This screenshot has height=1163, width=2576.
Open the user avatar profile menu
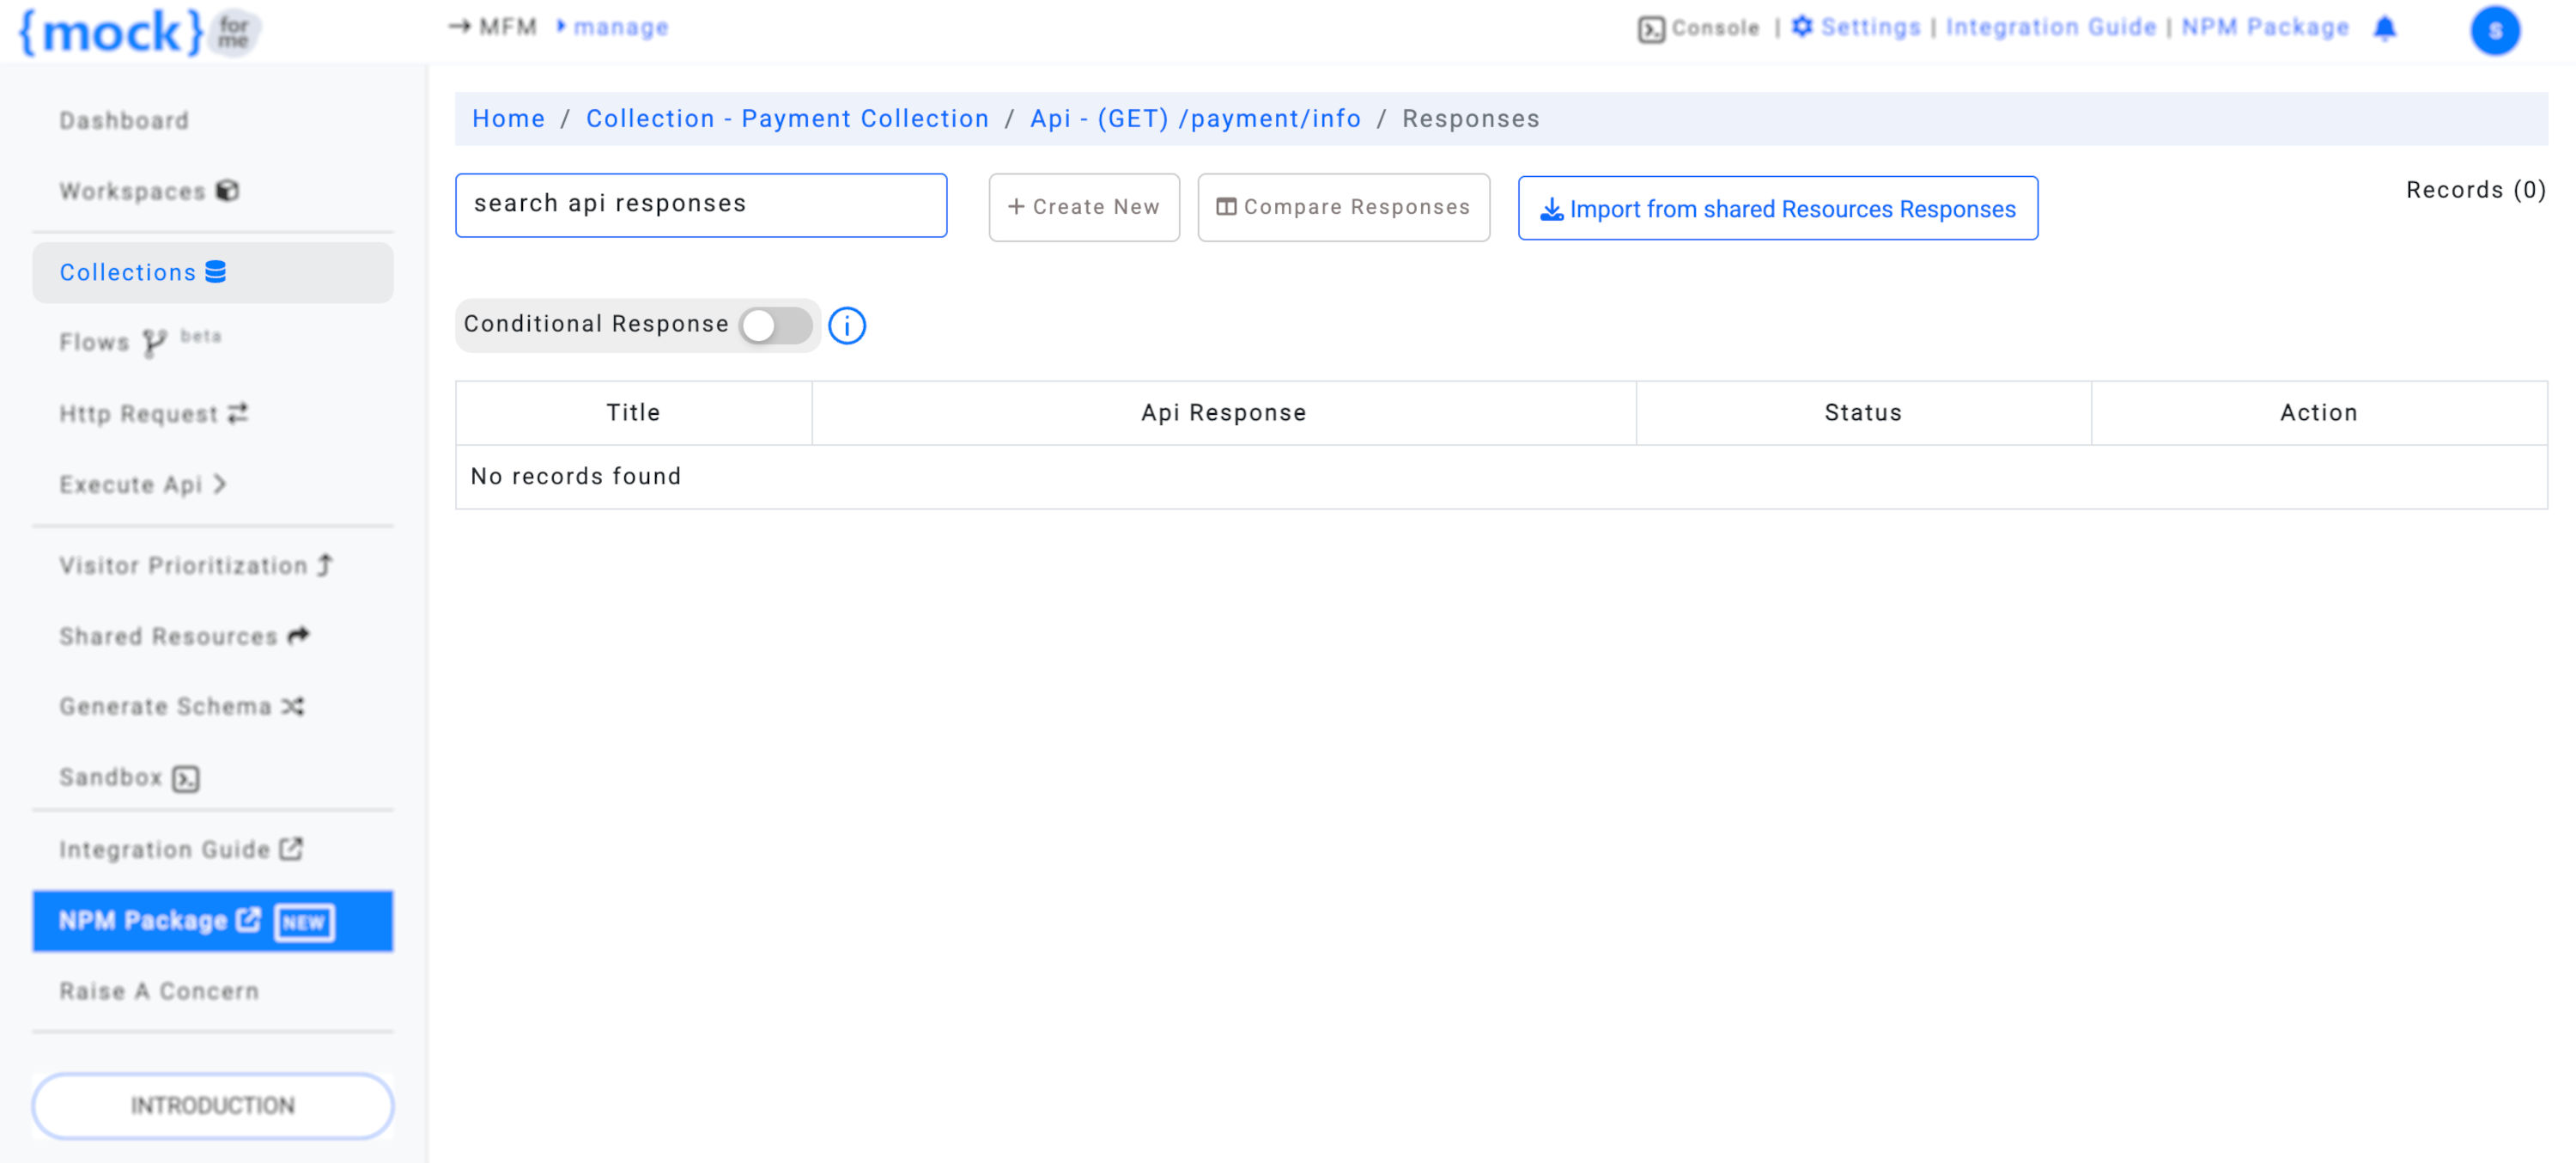click(x=2495, y=30)
